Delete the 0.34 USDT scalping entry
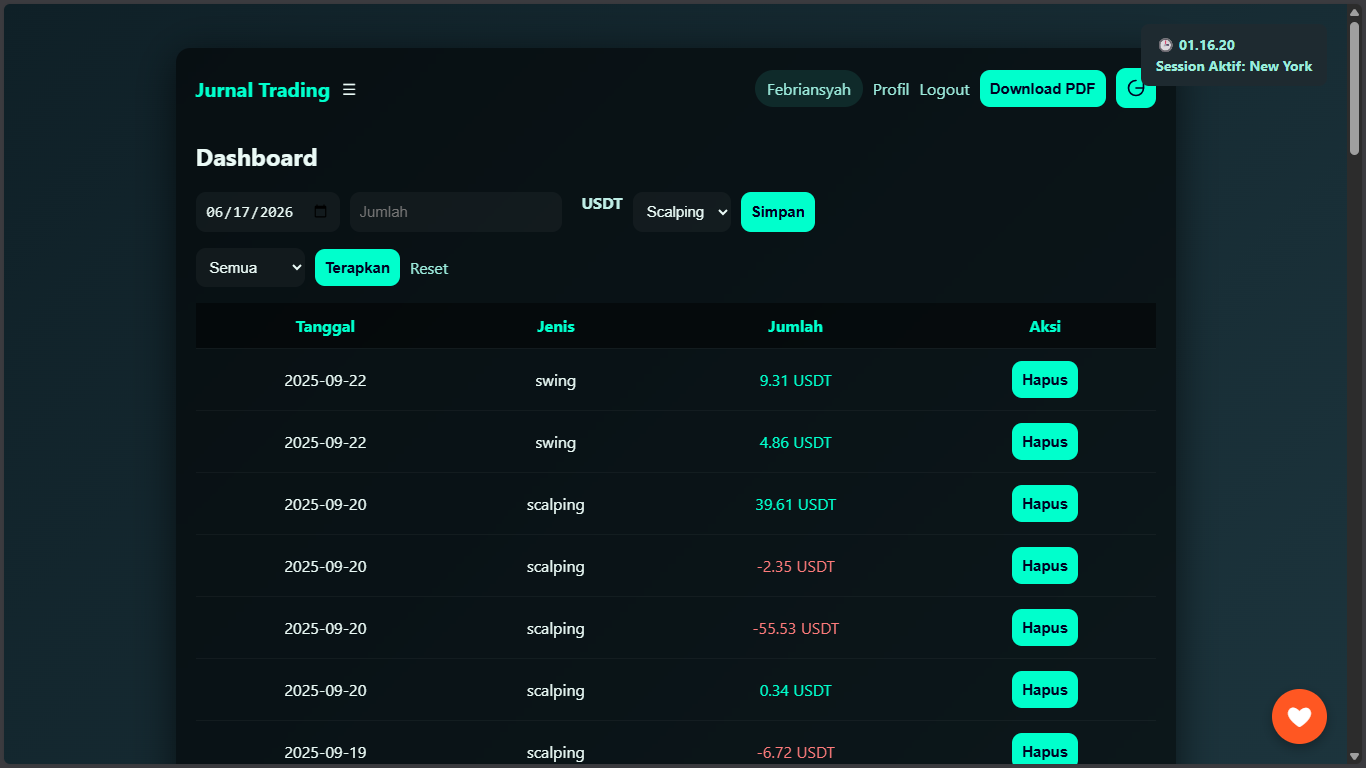 tap(1045, 690)
